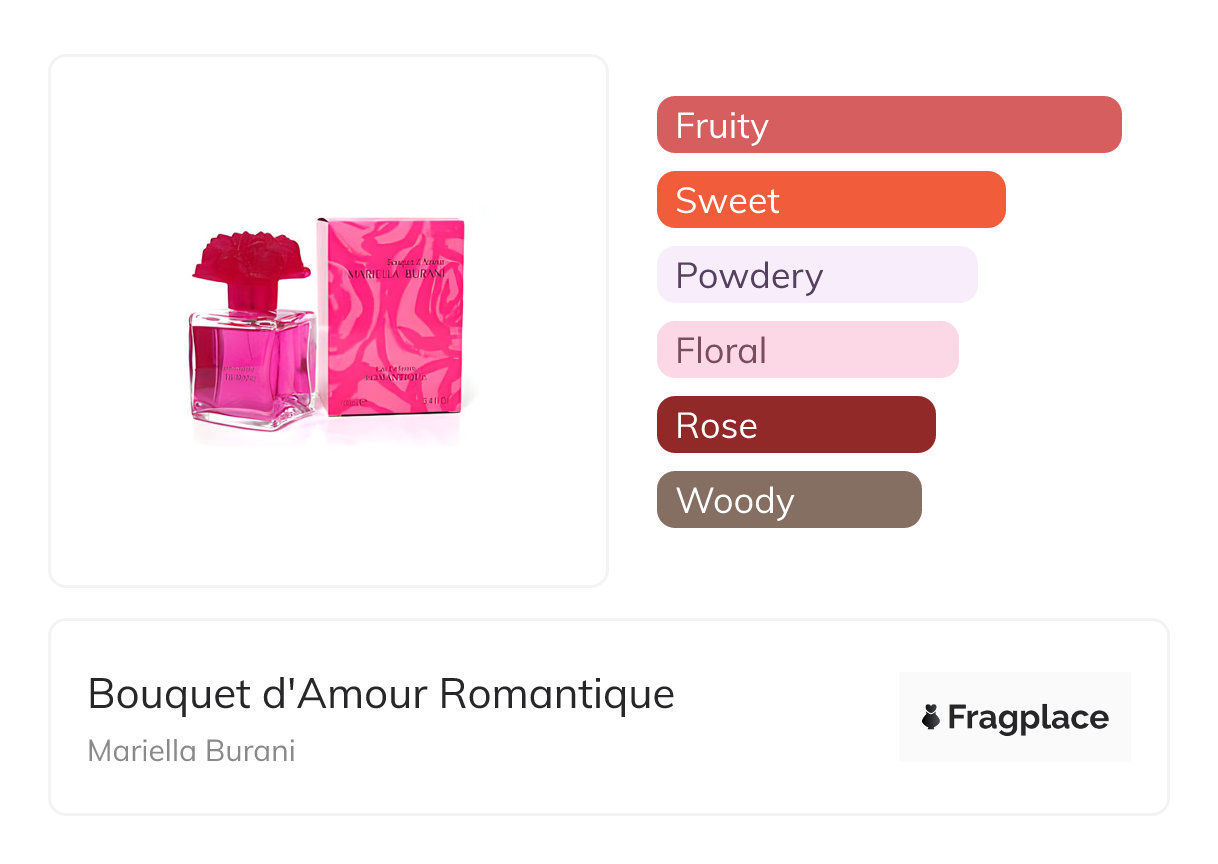Viewport: 1218px width, 864px height.
Task: Click the Fragplace perfume bottle logo icon
Action: pos(931,717)
